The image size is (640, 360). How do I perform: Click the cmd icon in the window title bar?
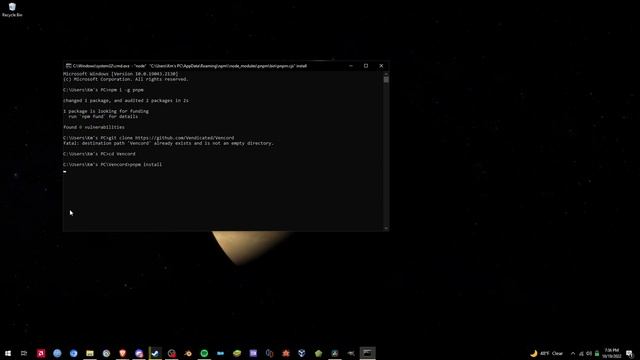click(68, 66)
